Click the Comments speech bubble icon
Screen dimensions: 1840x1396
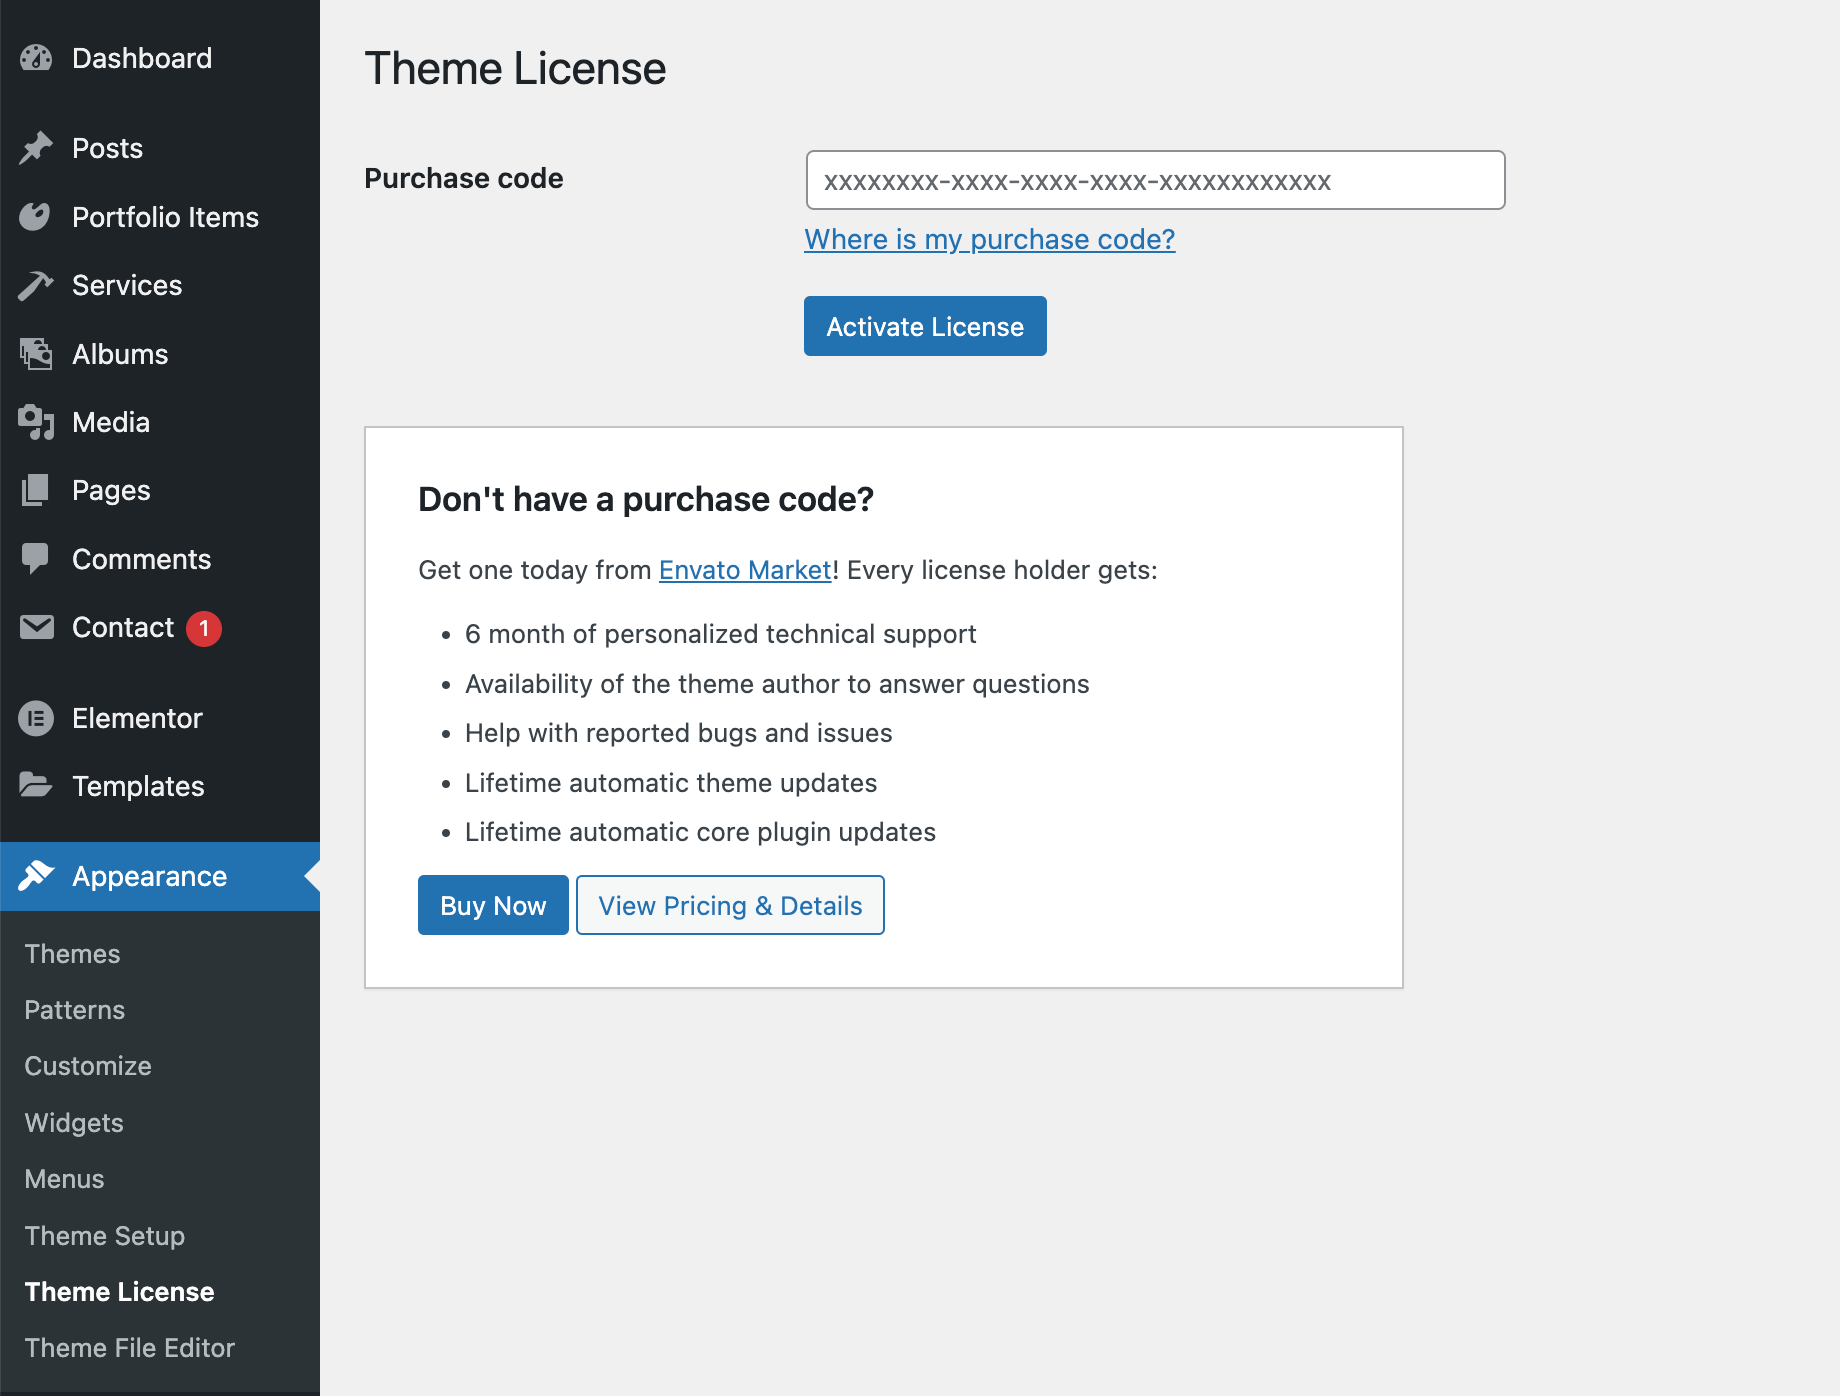[x=36, y=559]
